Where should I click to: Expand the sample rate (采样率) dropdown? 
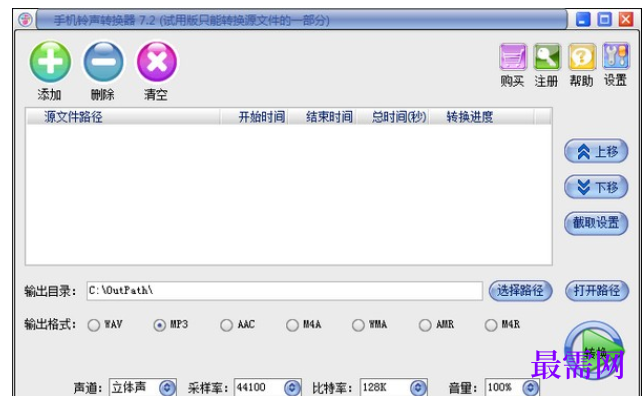[x=292, y=387]
